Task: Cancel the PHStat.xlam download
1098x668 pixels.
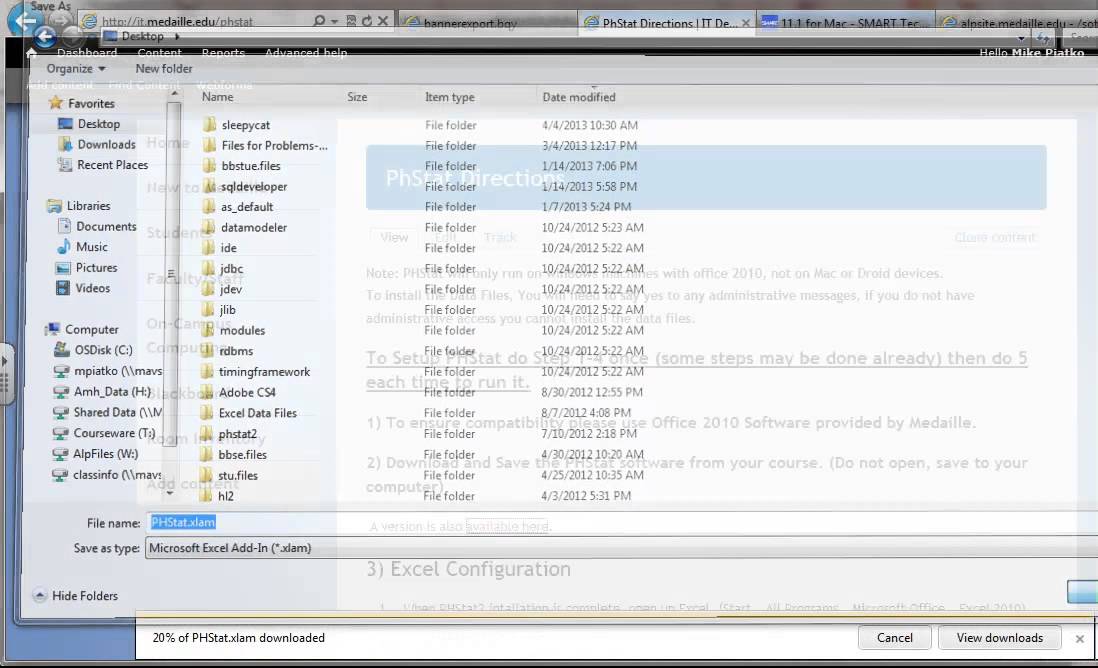Action: coord(894,638)
